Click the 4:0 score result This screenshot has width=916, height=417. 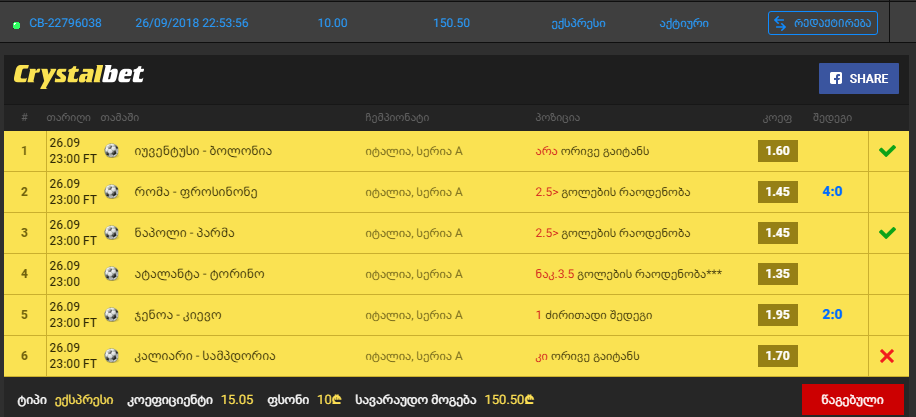(x=832, y=192)
